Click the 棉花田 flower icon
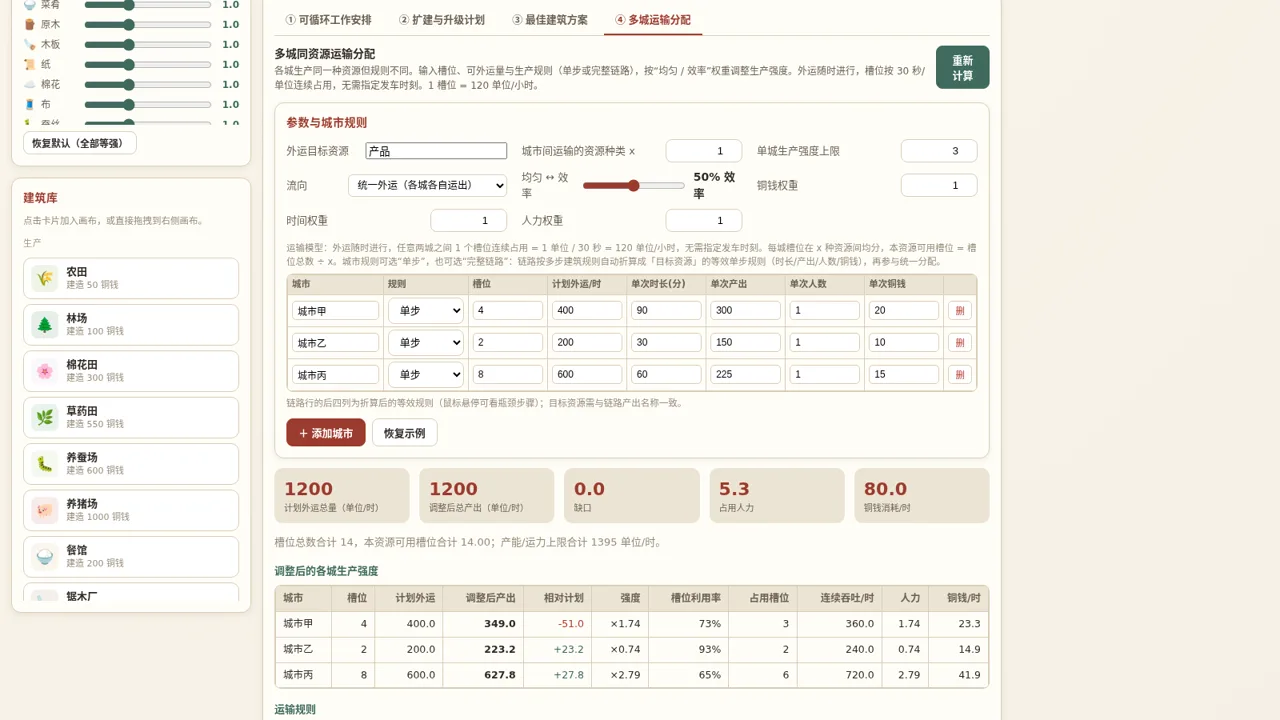This screenshot has width=1280, height=720. click(44, 371)
